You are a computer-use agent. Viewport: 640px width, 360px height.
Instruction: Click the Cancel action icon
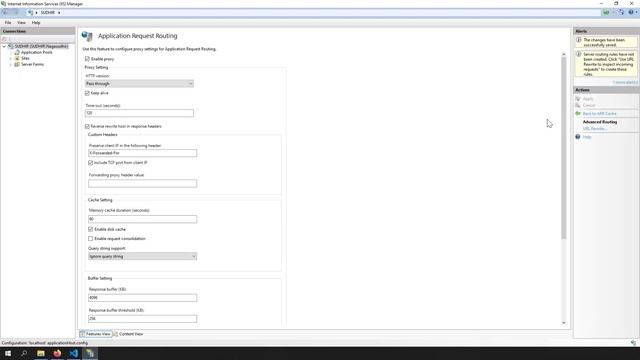[578, 105]
